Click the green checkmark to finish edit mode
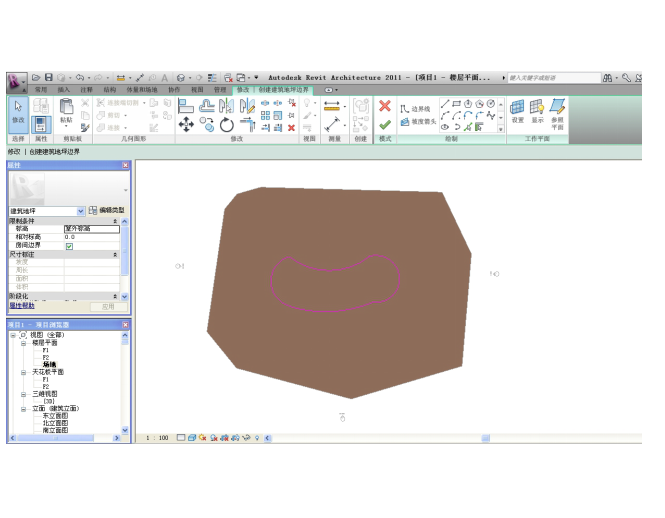 [384, 124]
